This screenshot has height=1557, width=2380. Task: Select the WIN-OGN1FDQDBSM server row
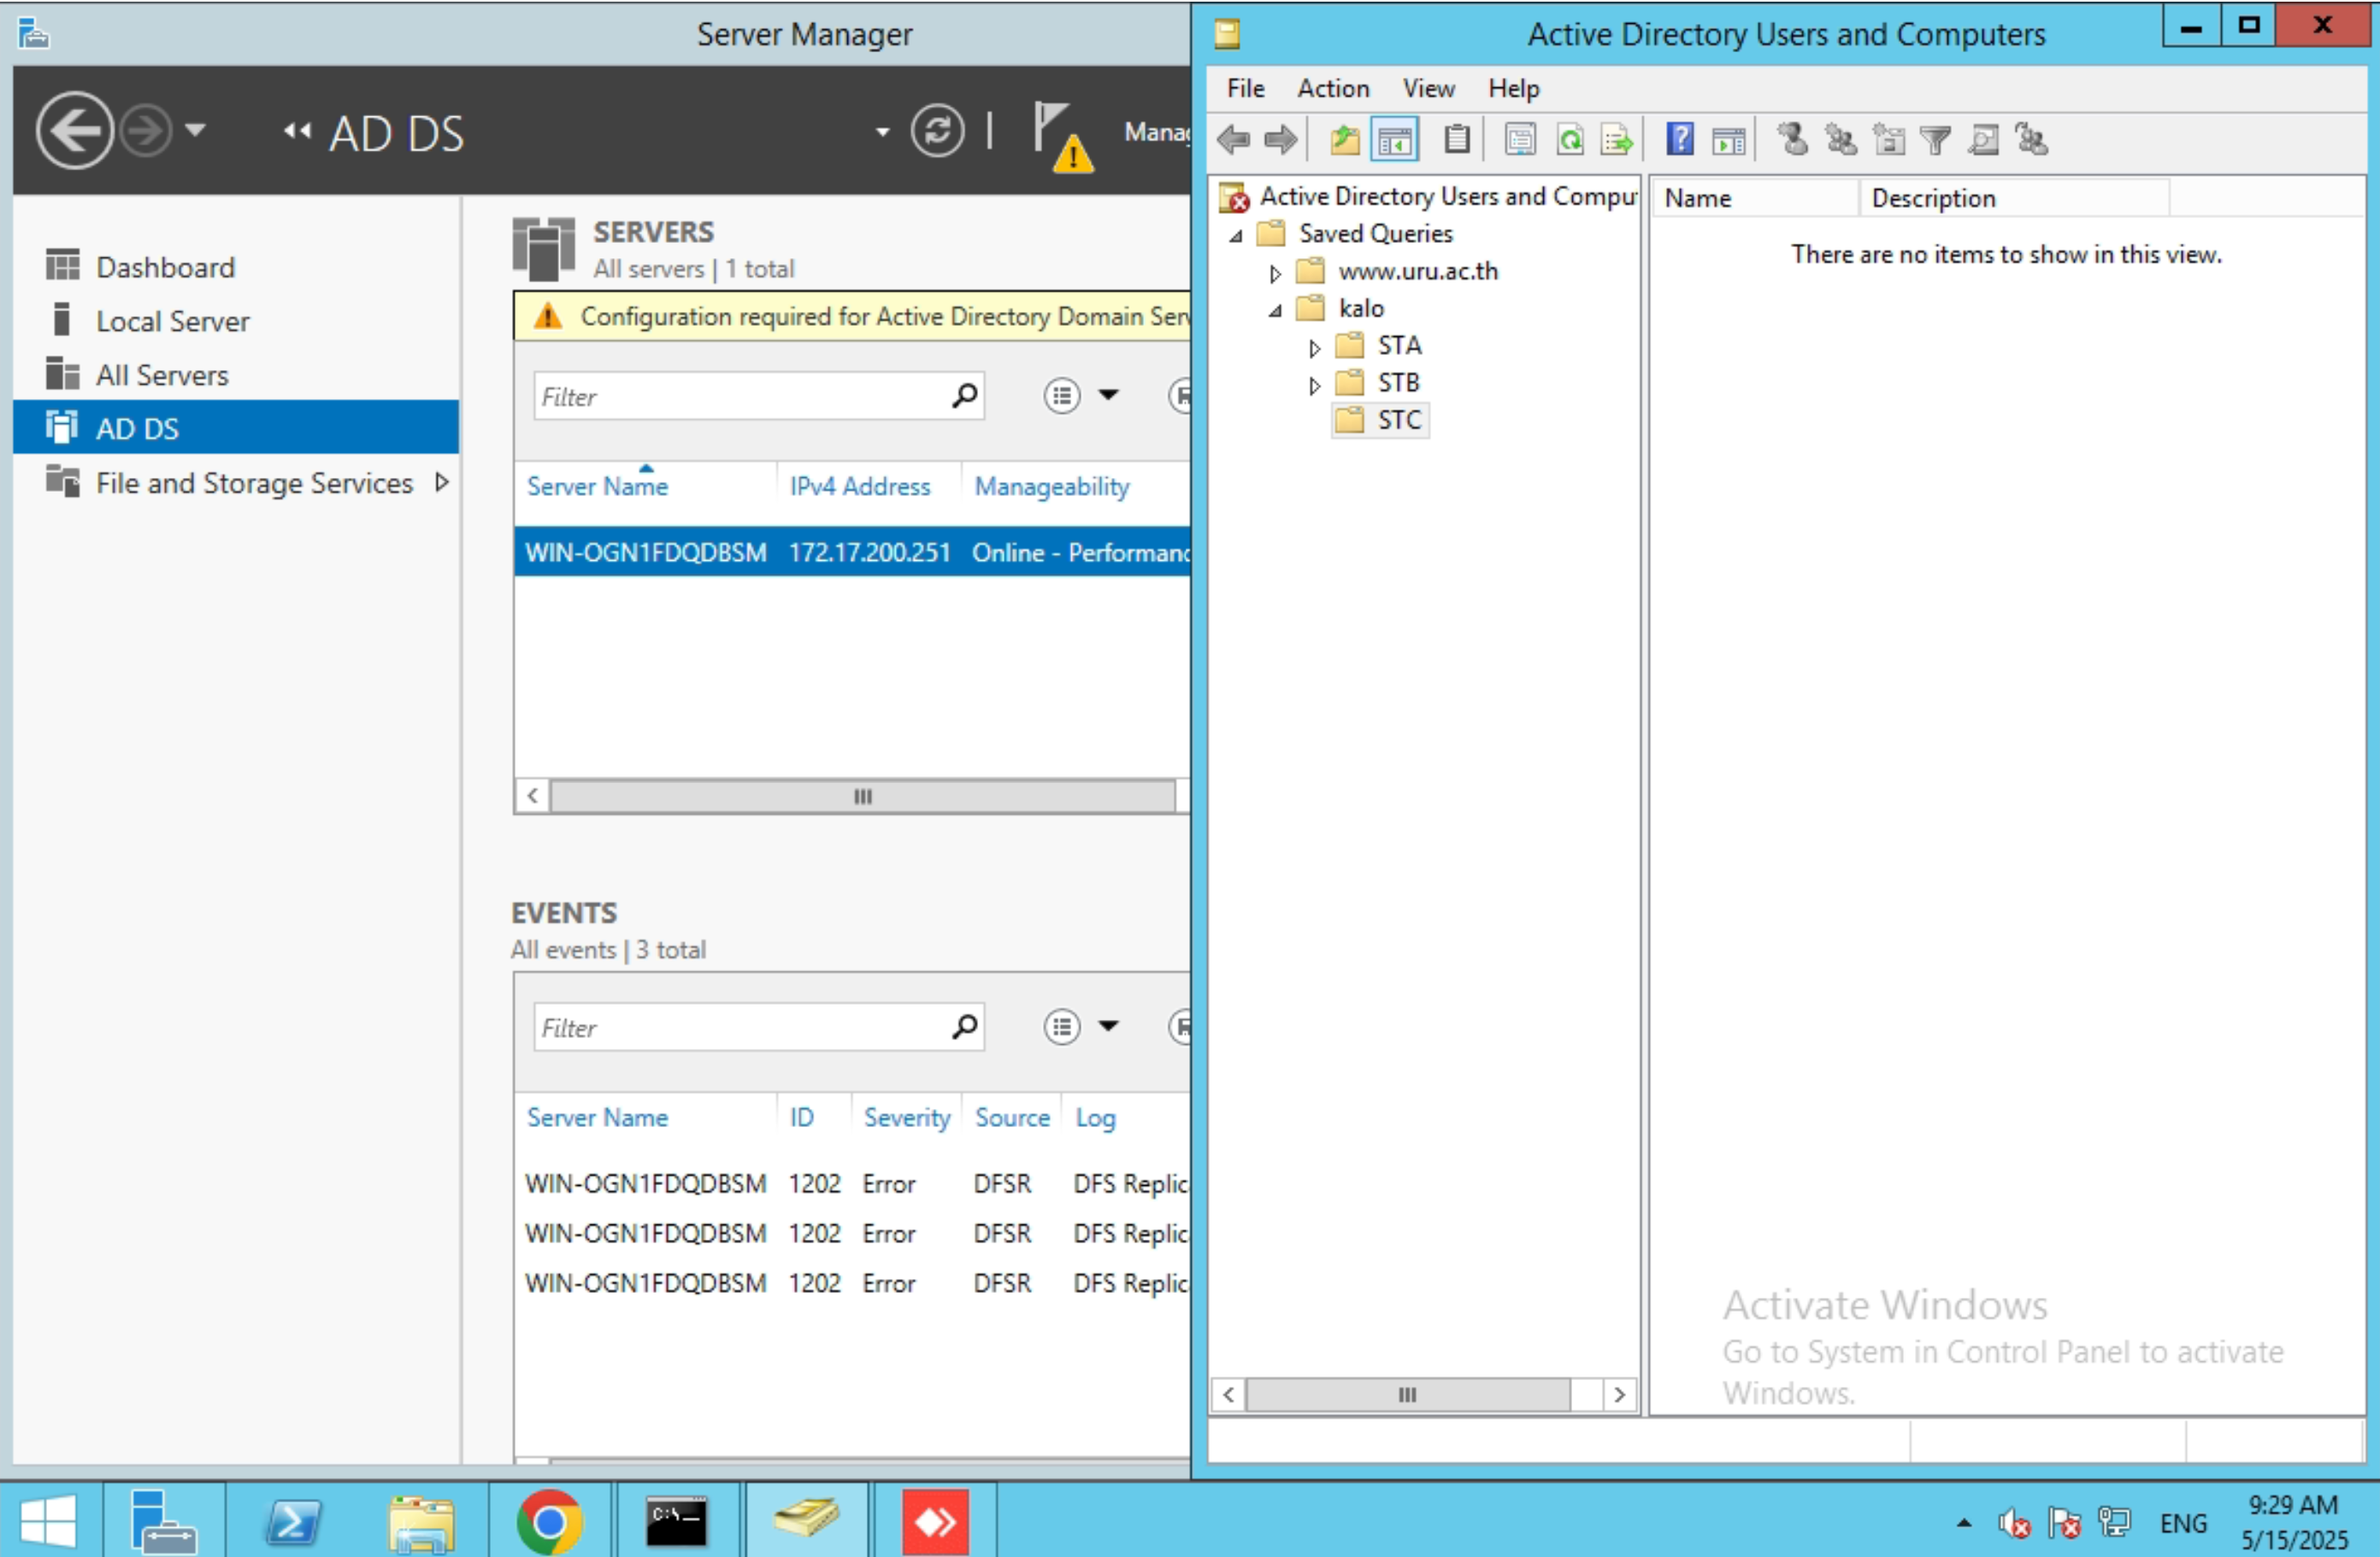(x=852, y=552)
